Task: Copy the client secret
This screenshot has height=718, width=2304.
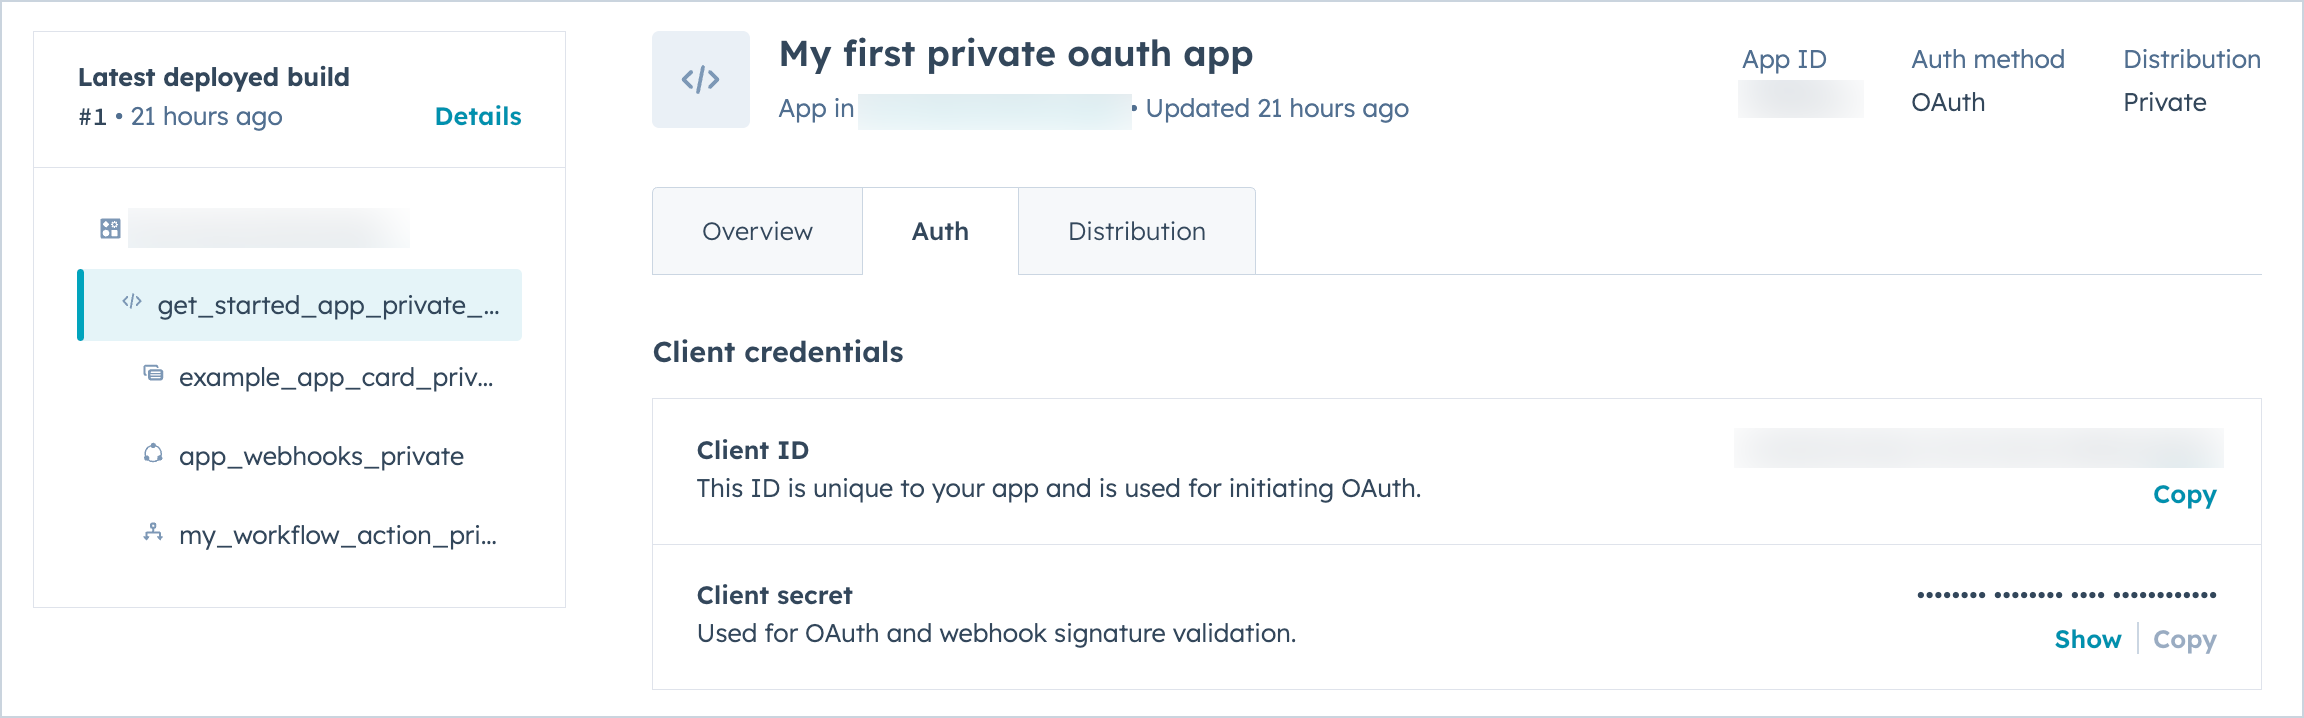Action: (2184, 640)
